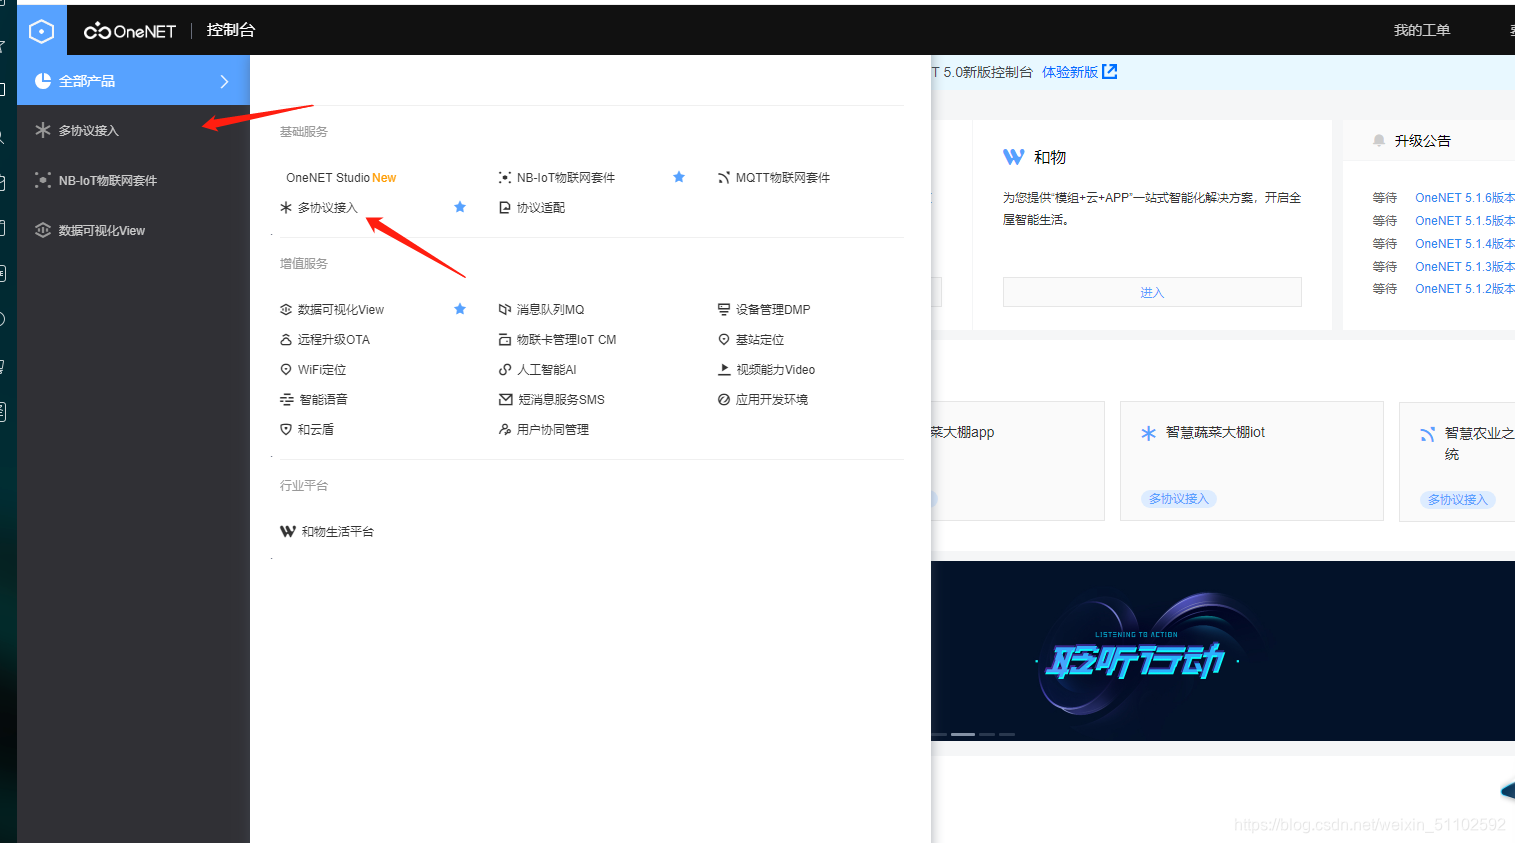
Task: Open 人工智能AI text link
Action: (x=547, y=370)
